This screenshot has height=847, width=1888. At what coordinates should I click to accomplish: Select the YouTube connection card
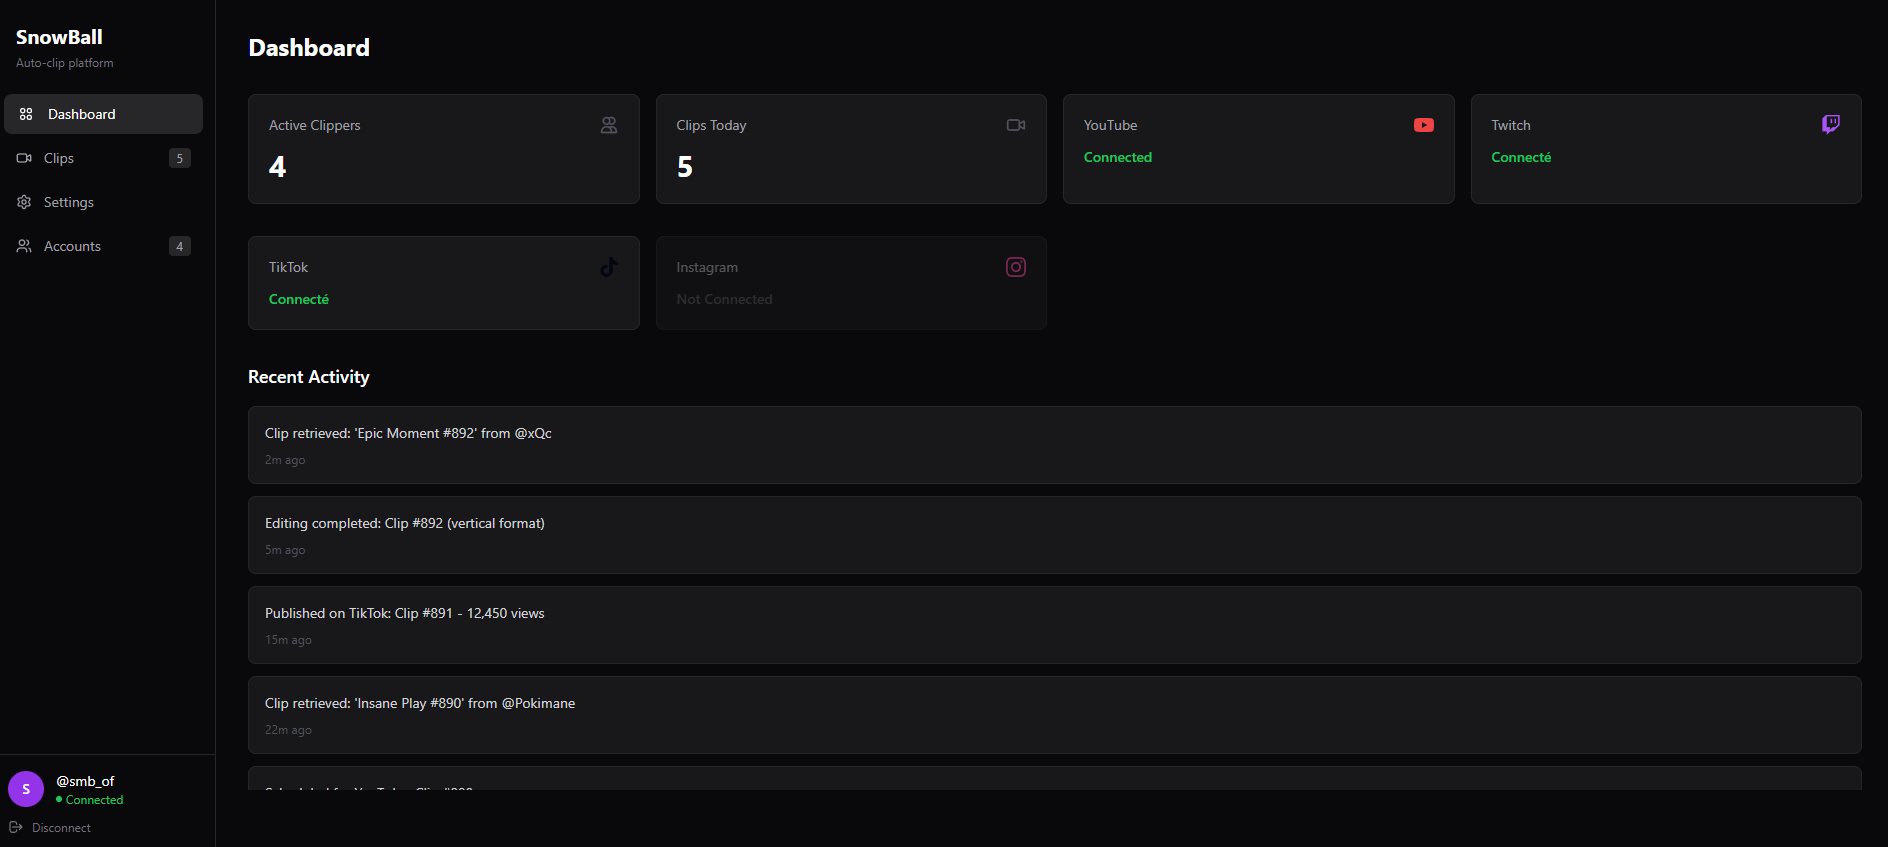click(1259, 149)
